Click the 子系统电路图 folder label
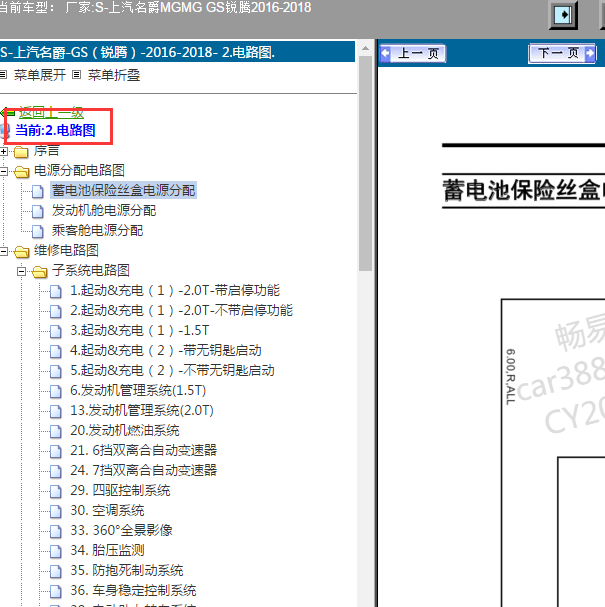The image size is (605, 607). pos(91,271)
